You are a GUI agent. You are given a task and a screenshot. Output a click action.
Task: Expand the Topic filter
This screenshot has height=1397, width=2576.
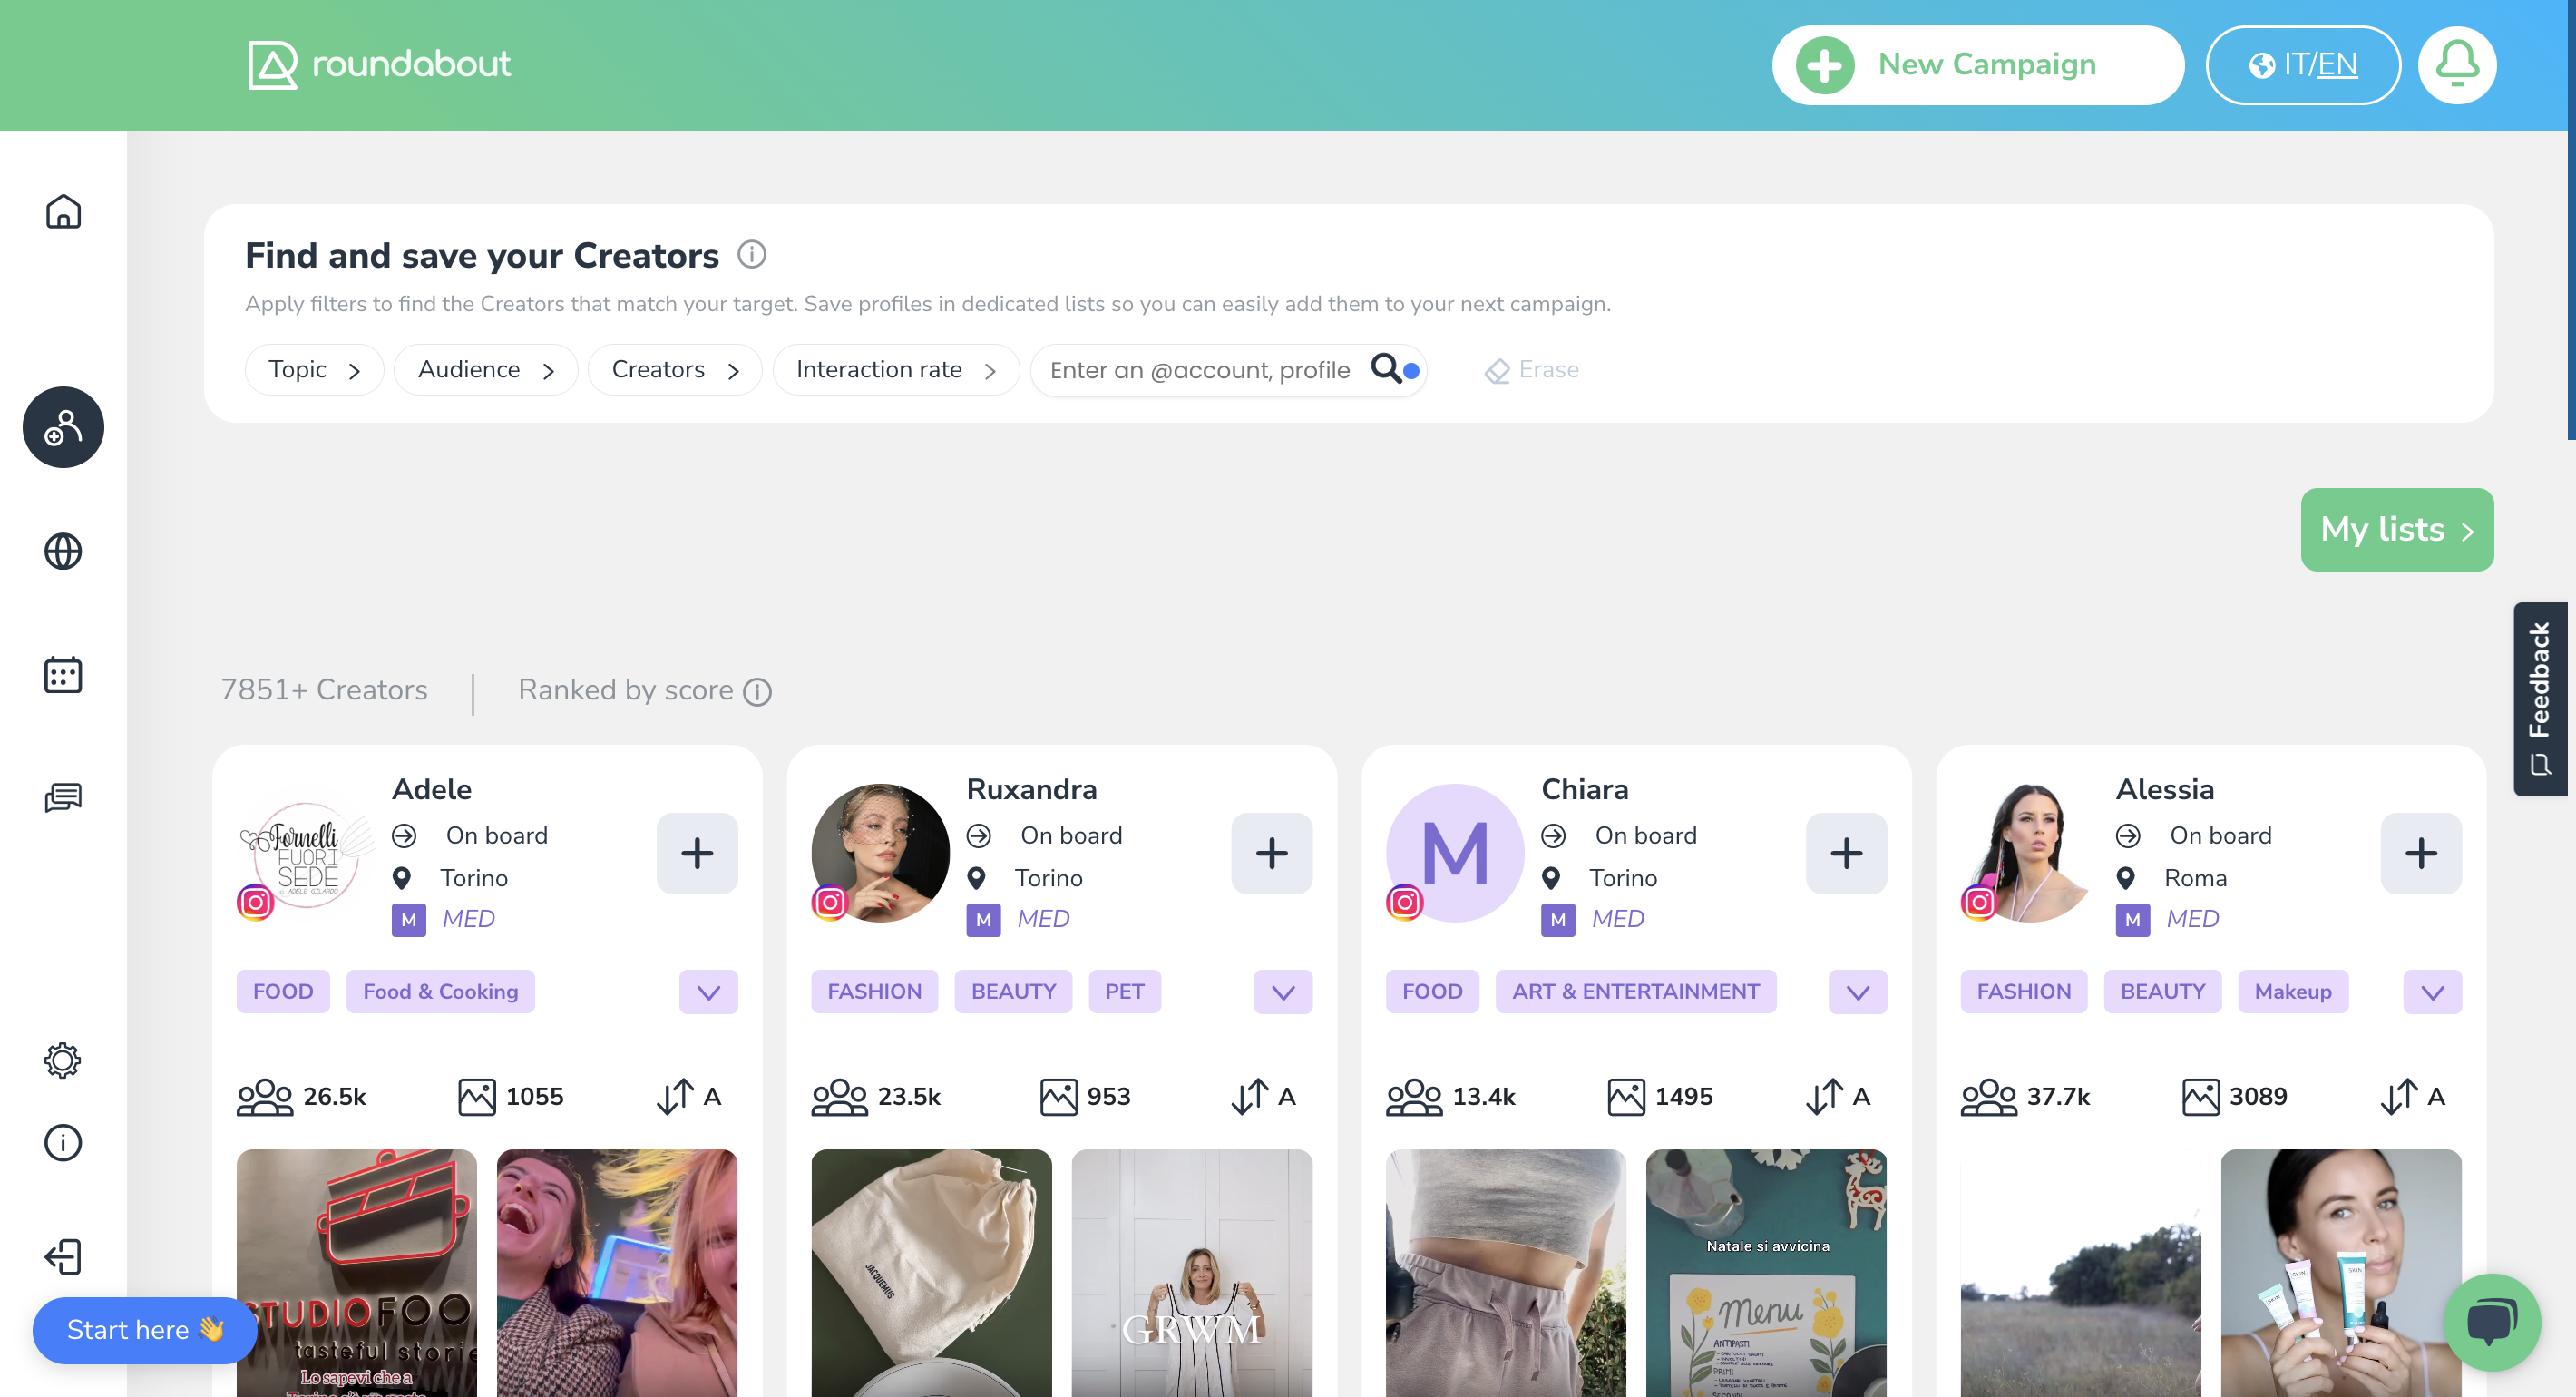pos(314,370)
